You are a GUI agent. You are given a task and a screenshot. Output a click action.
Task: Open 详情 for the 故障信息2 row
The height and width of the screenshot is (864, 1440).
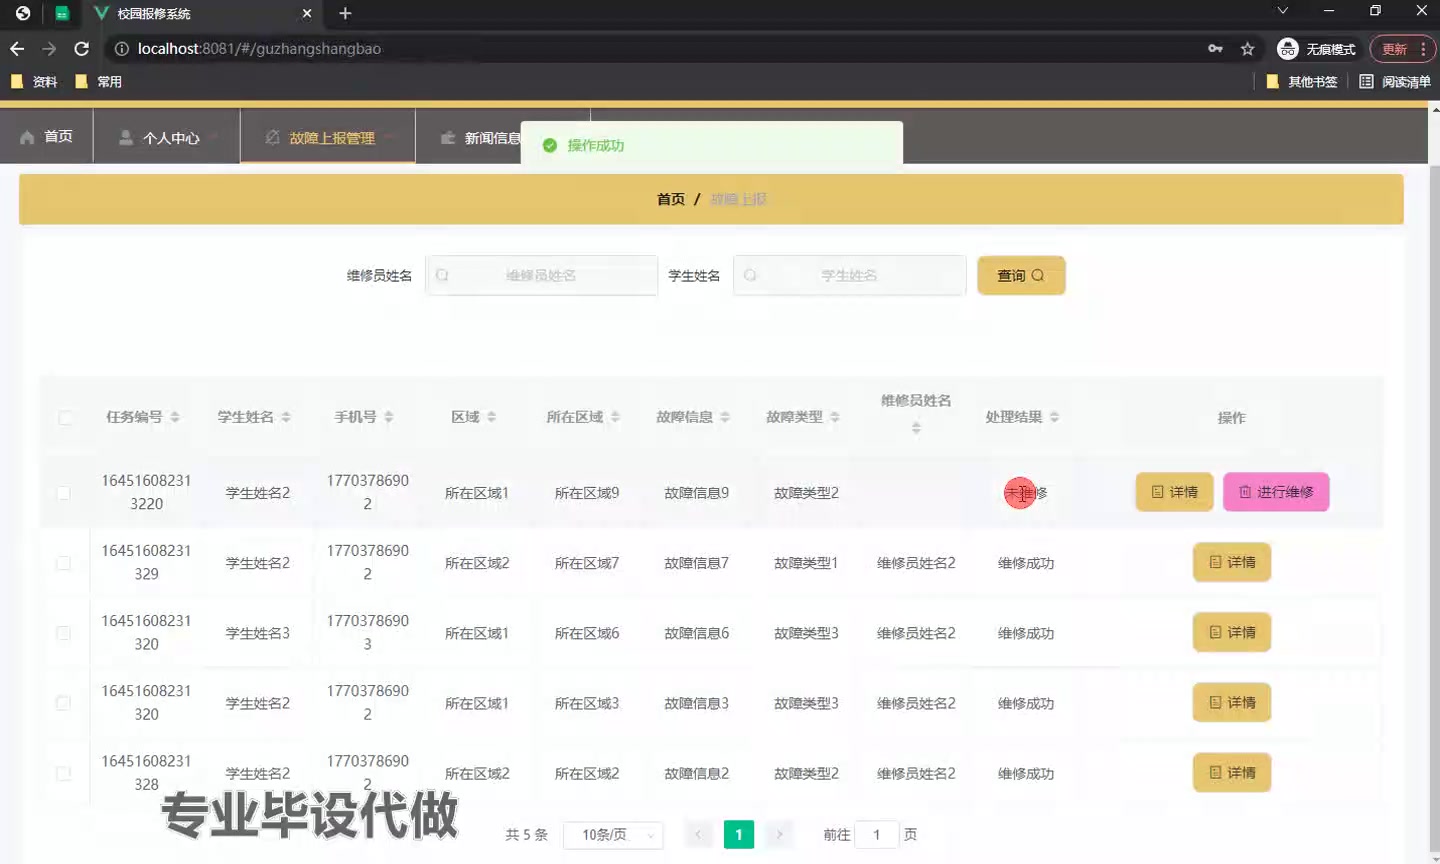tap(1232, 772)
